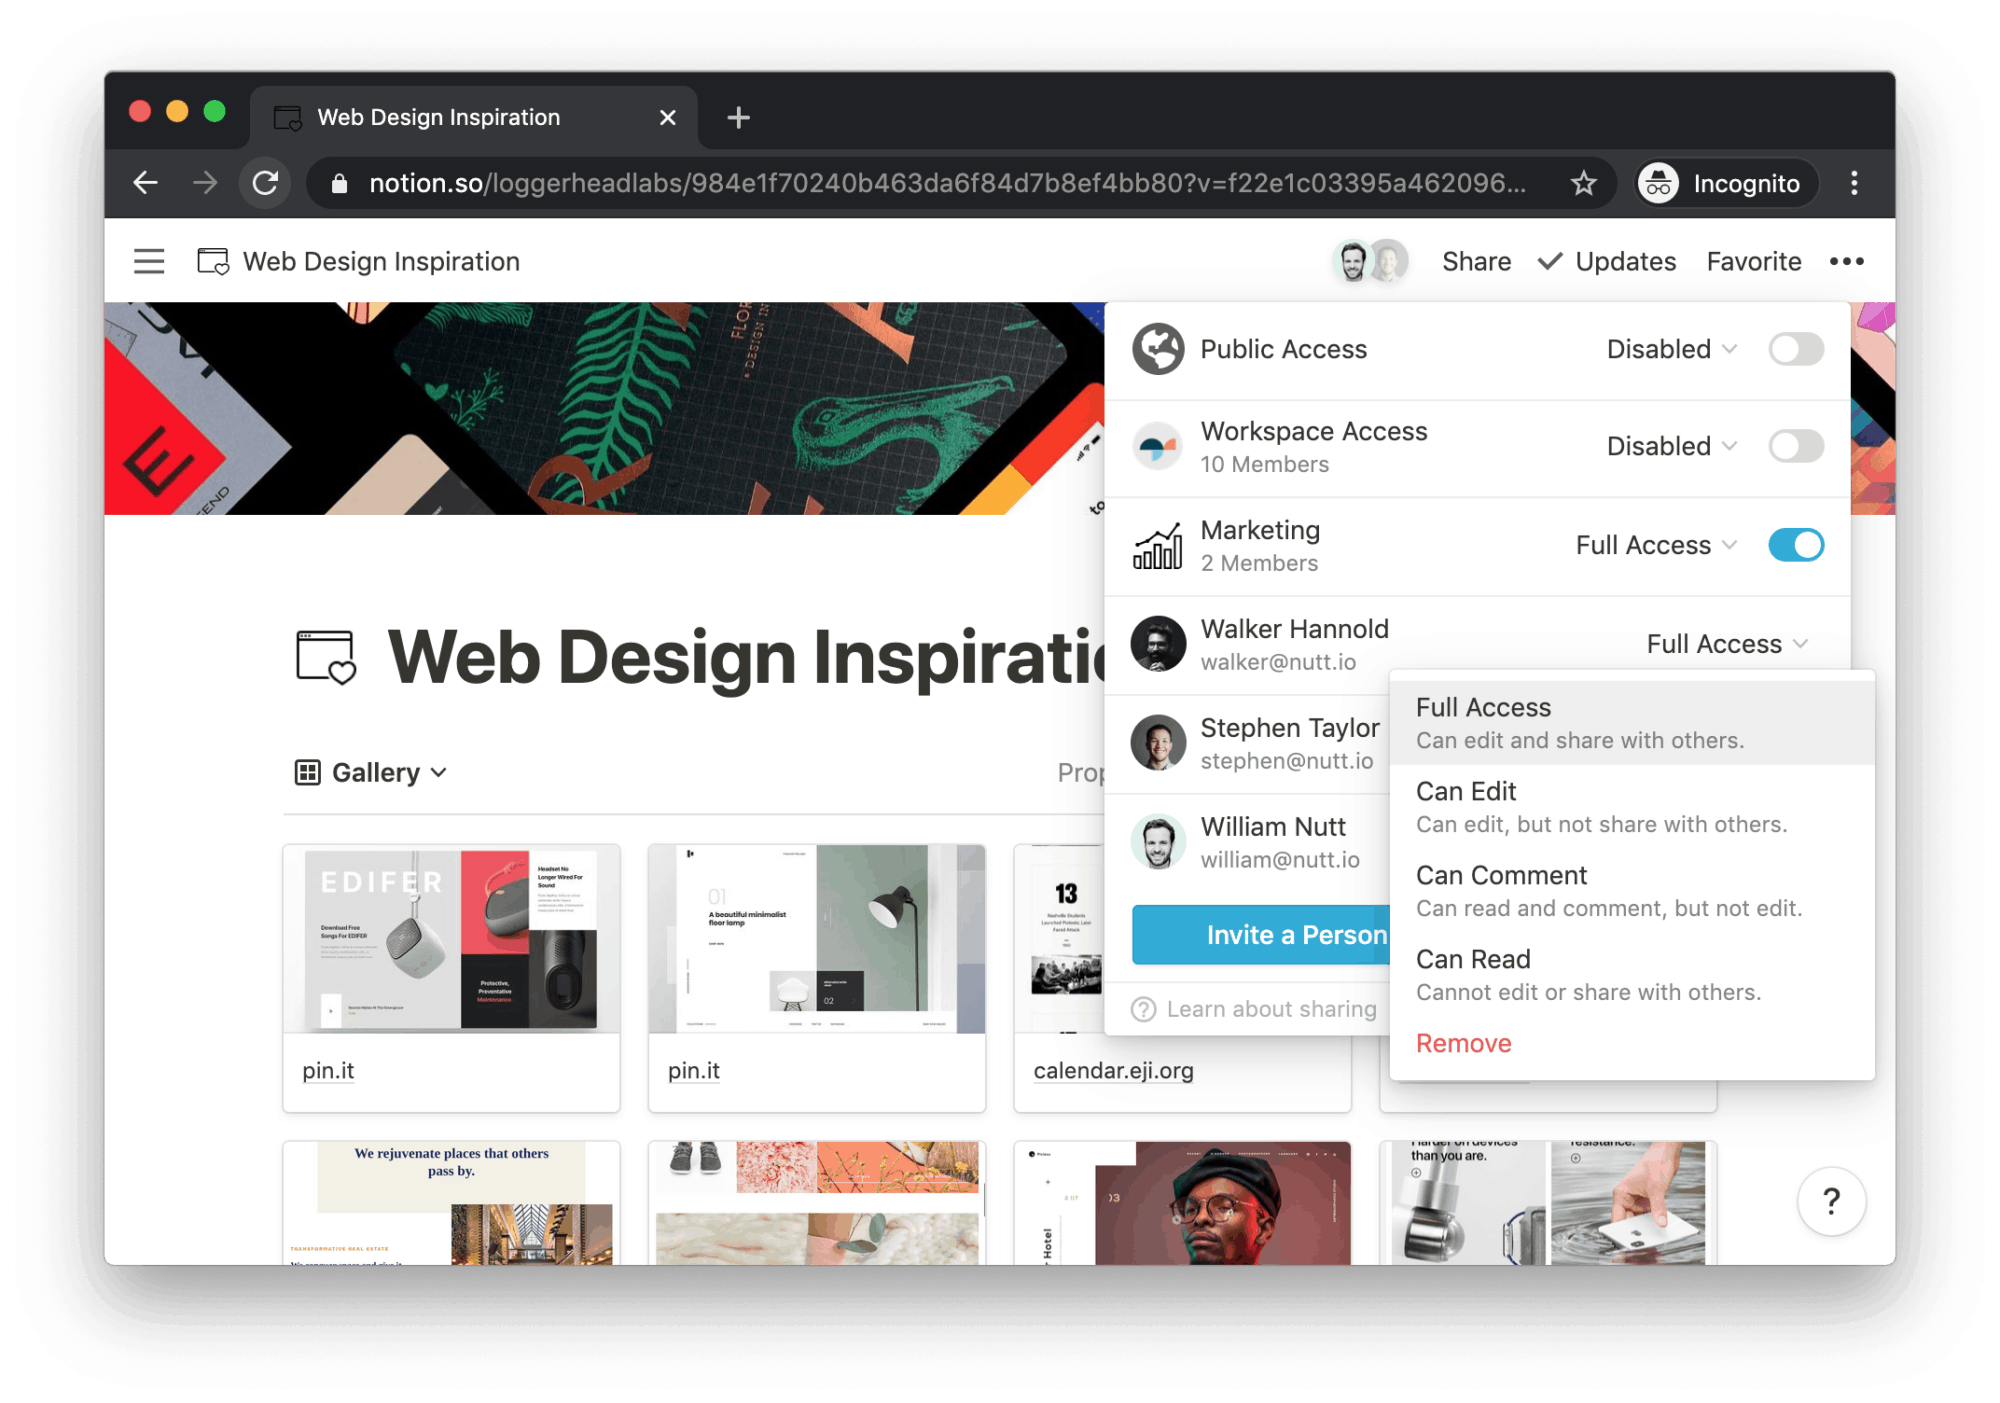Enable the Public Access toggle

1796,349
